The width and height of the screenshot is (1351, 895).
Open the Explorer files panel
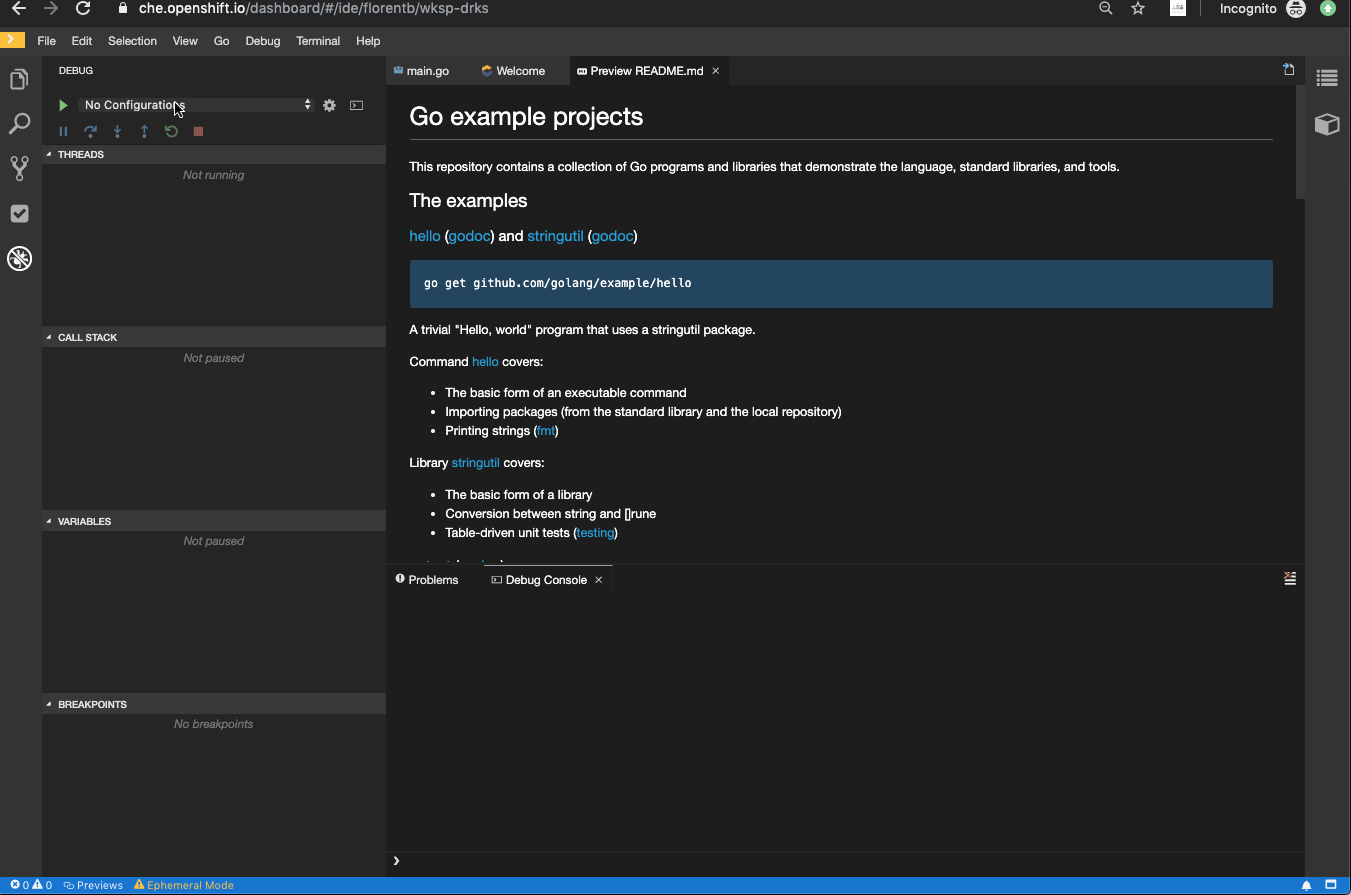[18, 78]
